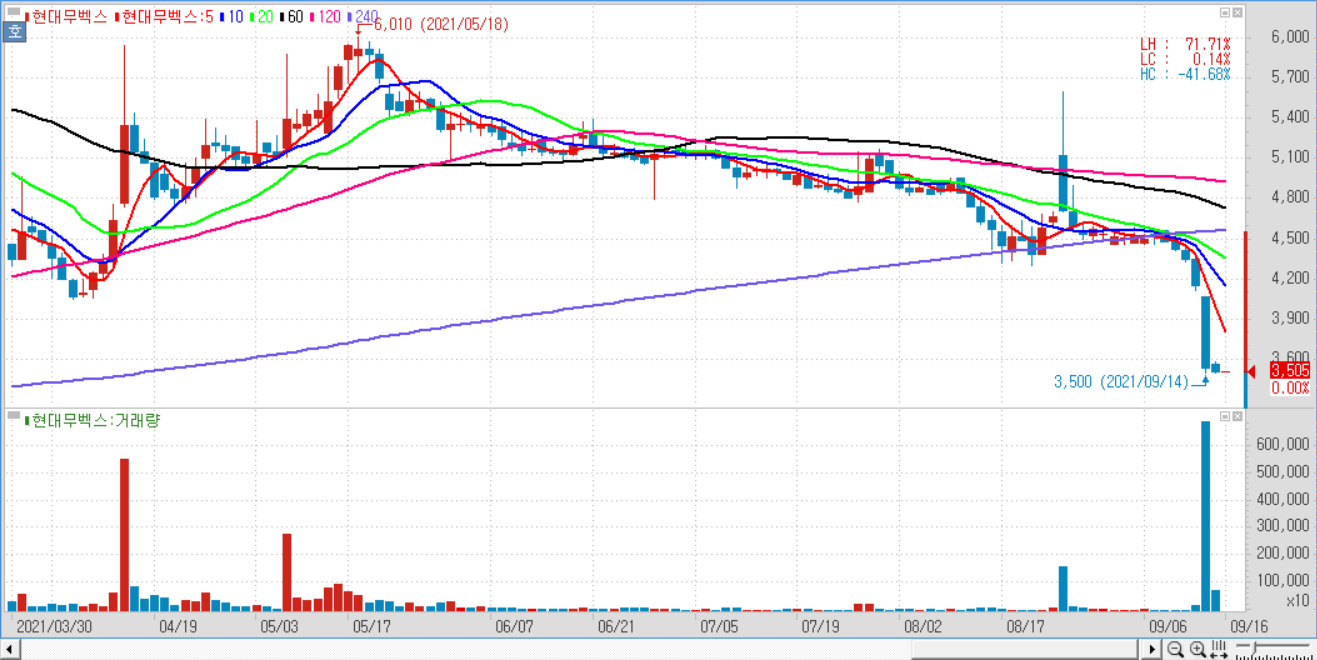Viewport: 1317px width, 660px height.
Task: Click the 08/17 date axis label
Action: (1025, 626)
